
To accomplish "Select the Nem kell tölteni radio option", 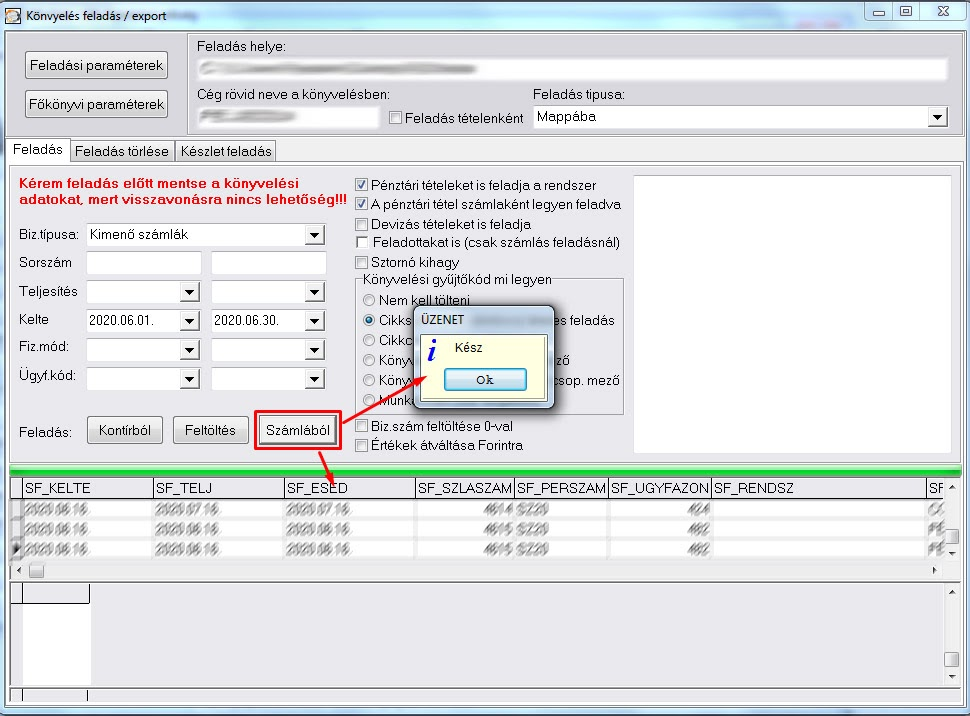I will [x=369, y=300].
